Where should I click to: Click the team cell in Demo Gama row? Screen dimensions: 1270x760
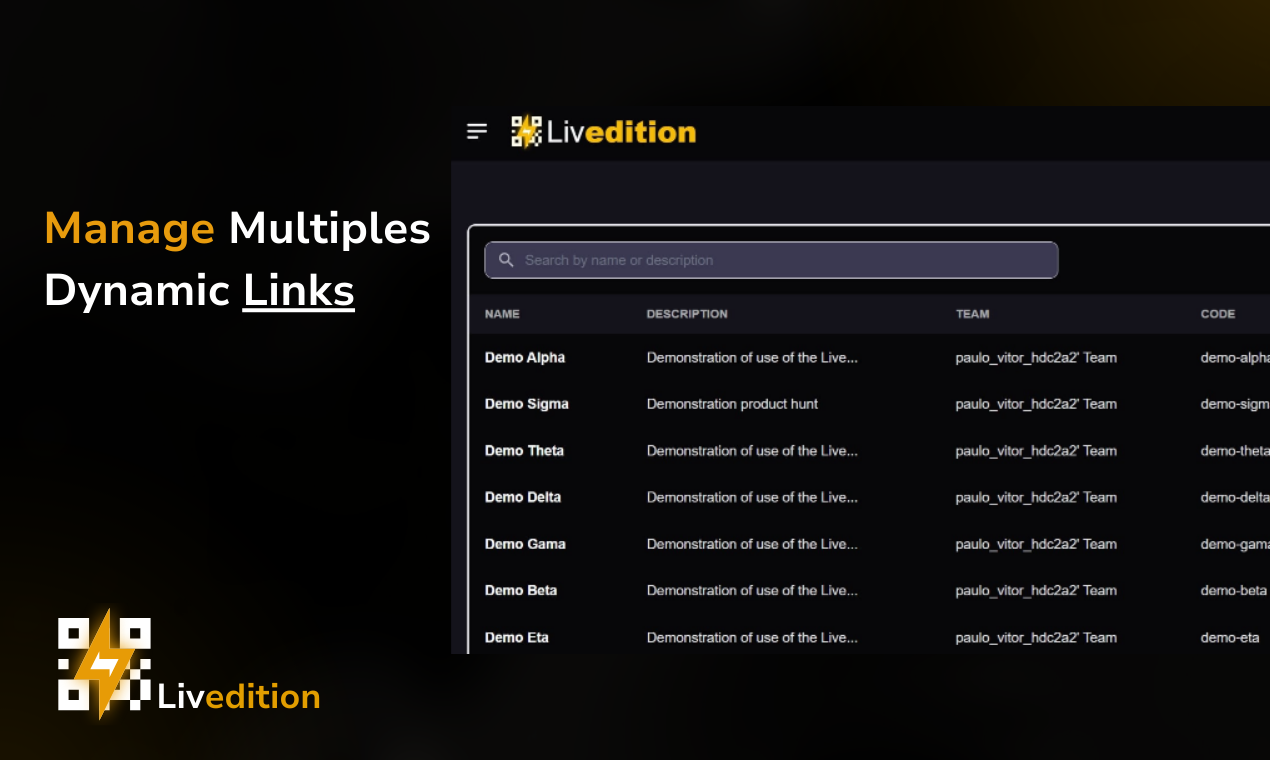pyautogui.click(x=1036, y=544)
